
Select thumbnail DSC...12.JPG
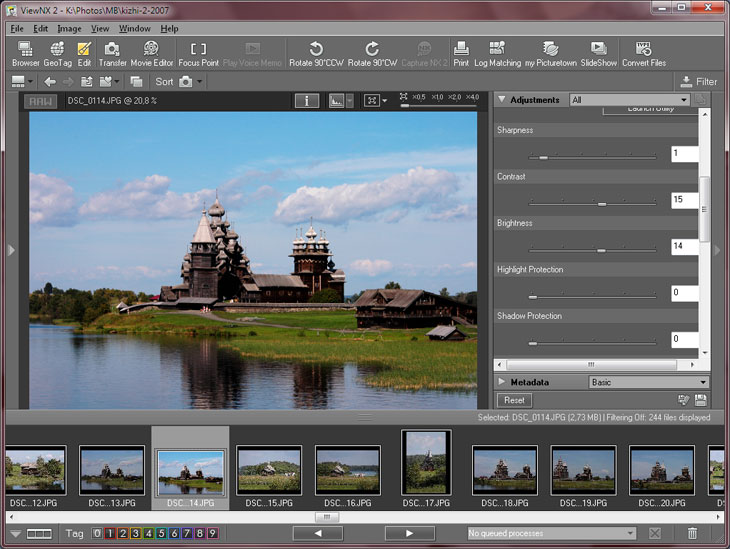[35, 476]
